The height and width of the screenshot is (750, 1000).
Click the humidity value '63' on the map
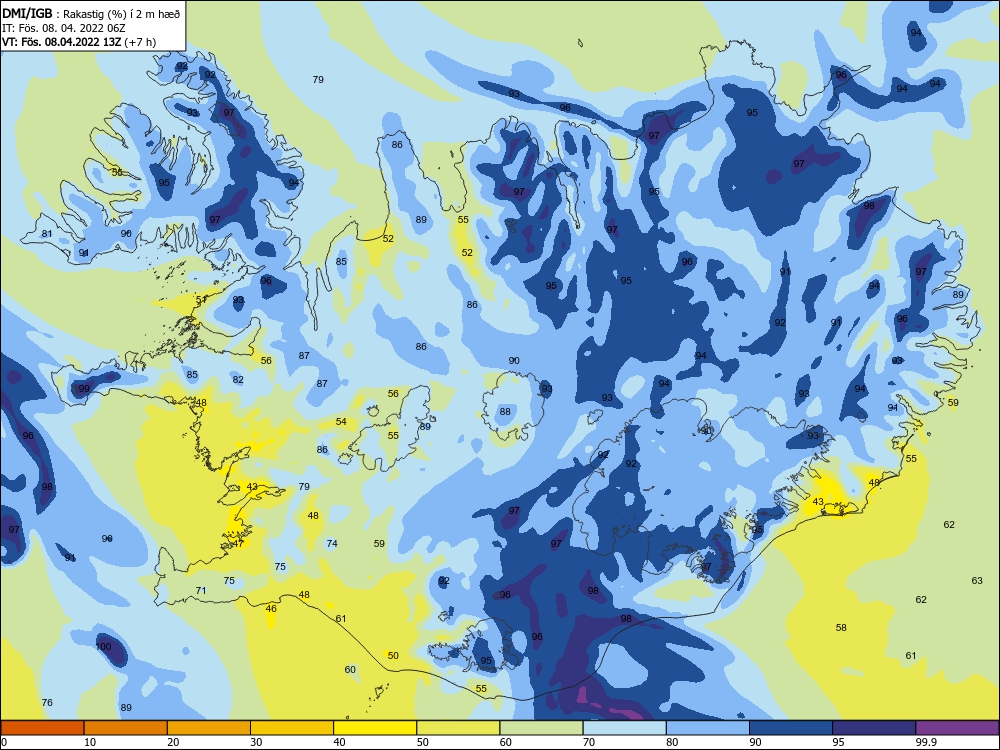pyautogui.click(x=977, y=580)
